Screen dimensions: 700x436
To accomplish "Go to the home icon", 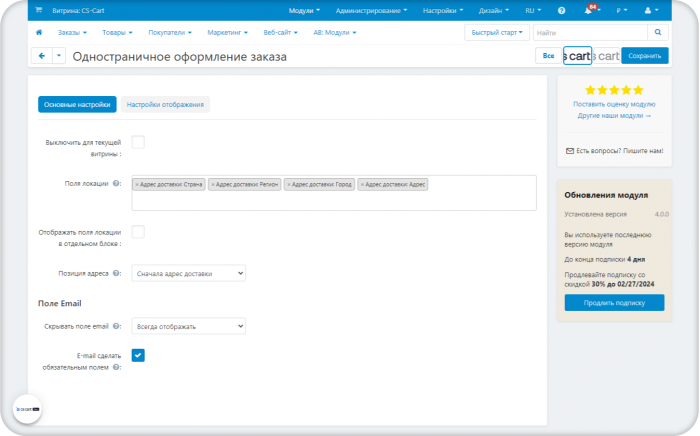I will pos(39,32).
